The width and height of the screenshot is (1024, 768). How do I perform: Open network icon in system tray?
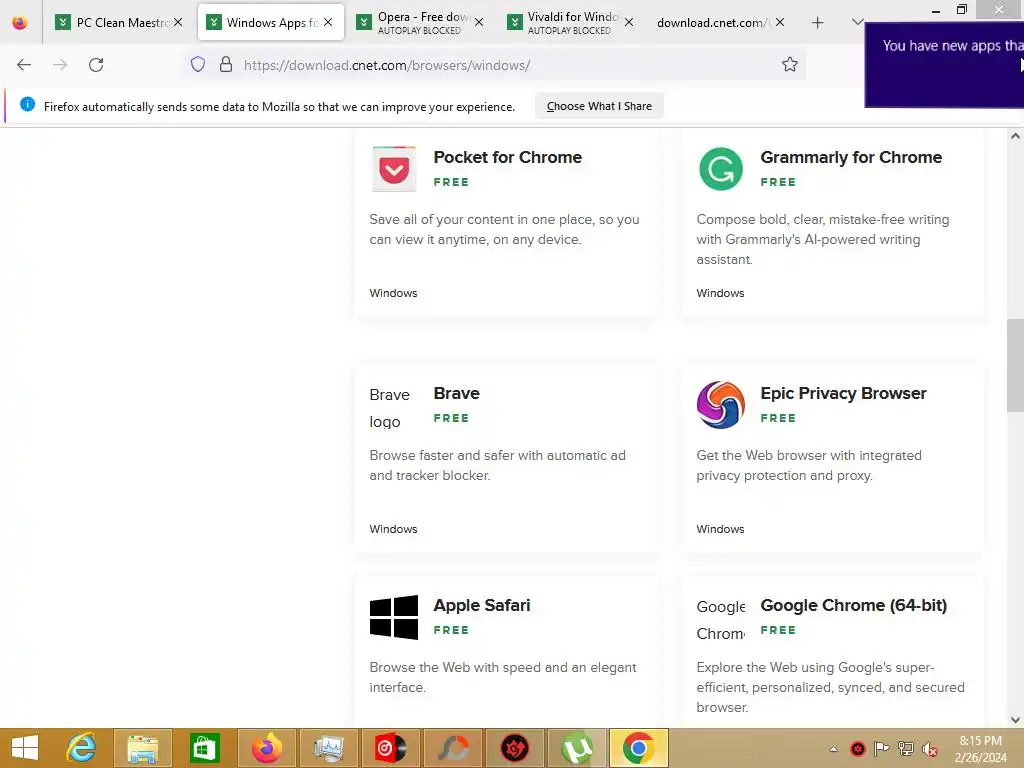coord(906,748)
